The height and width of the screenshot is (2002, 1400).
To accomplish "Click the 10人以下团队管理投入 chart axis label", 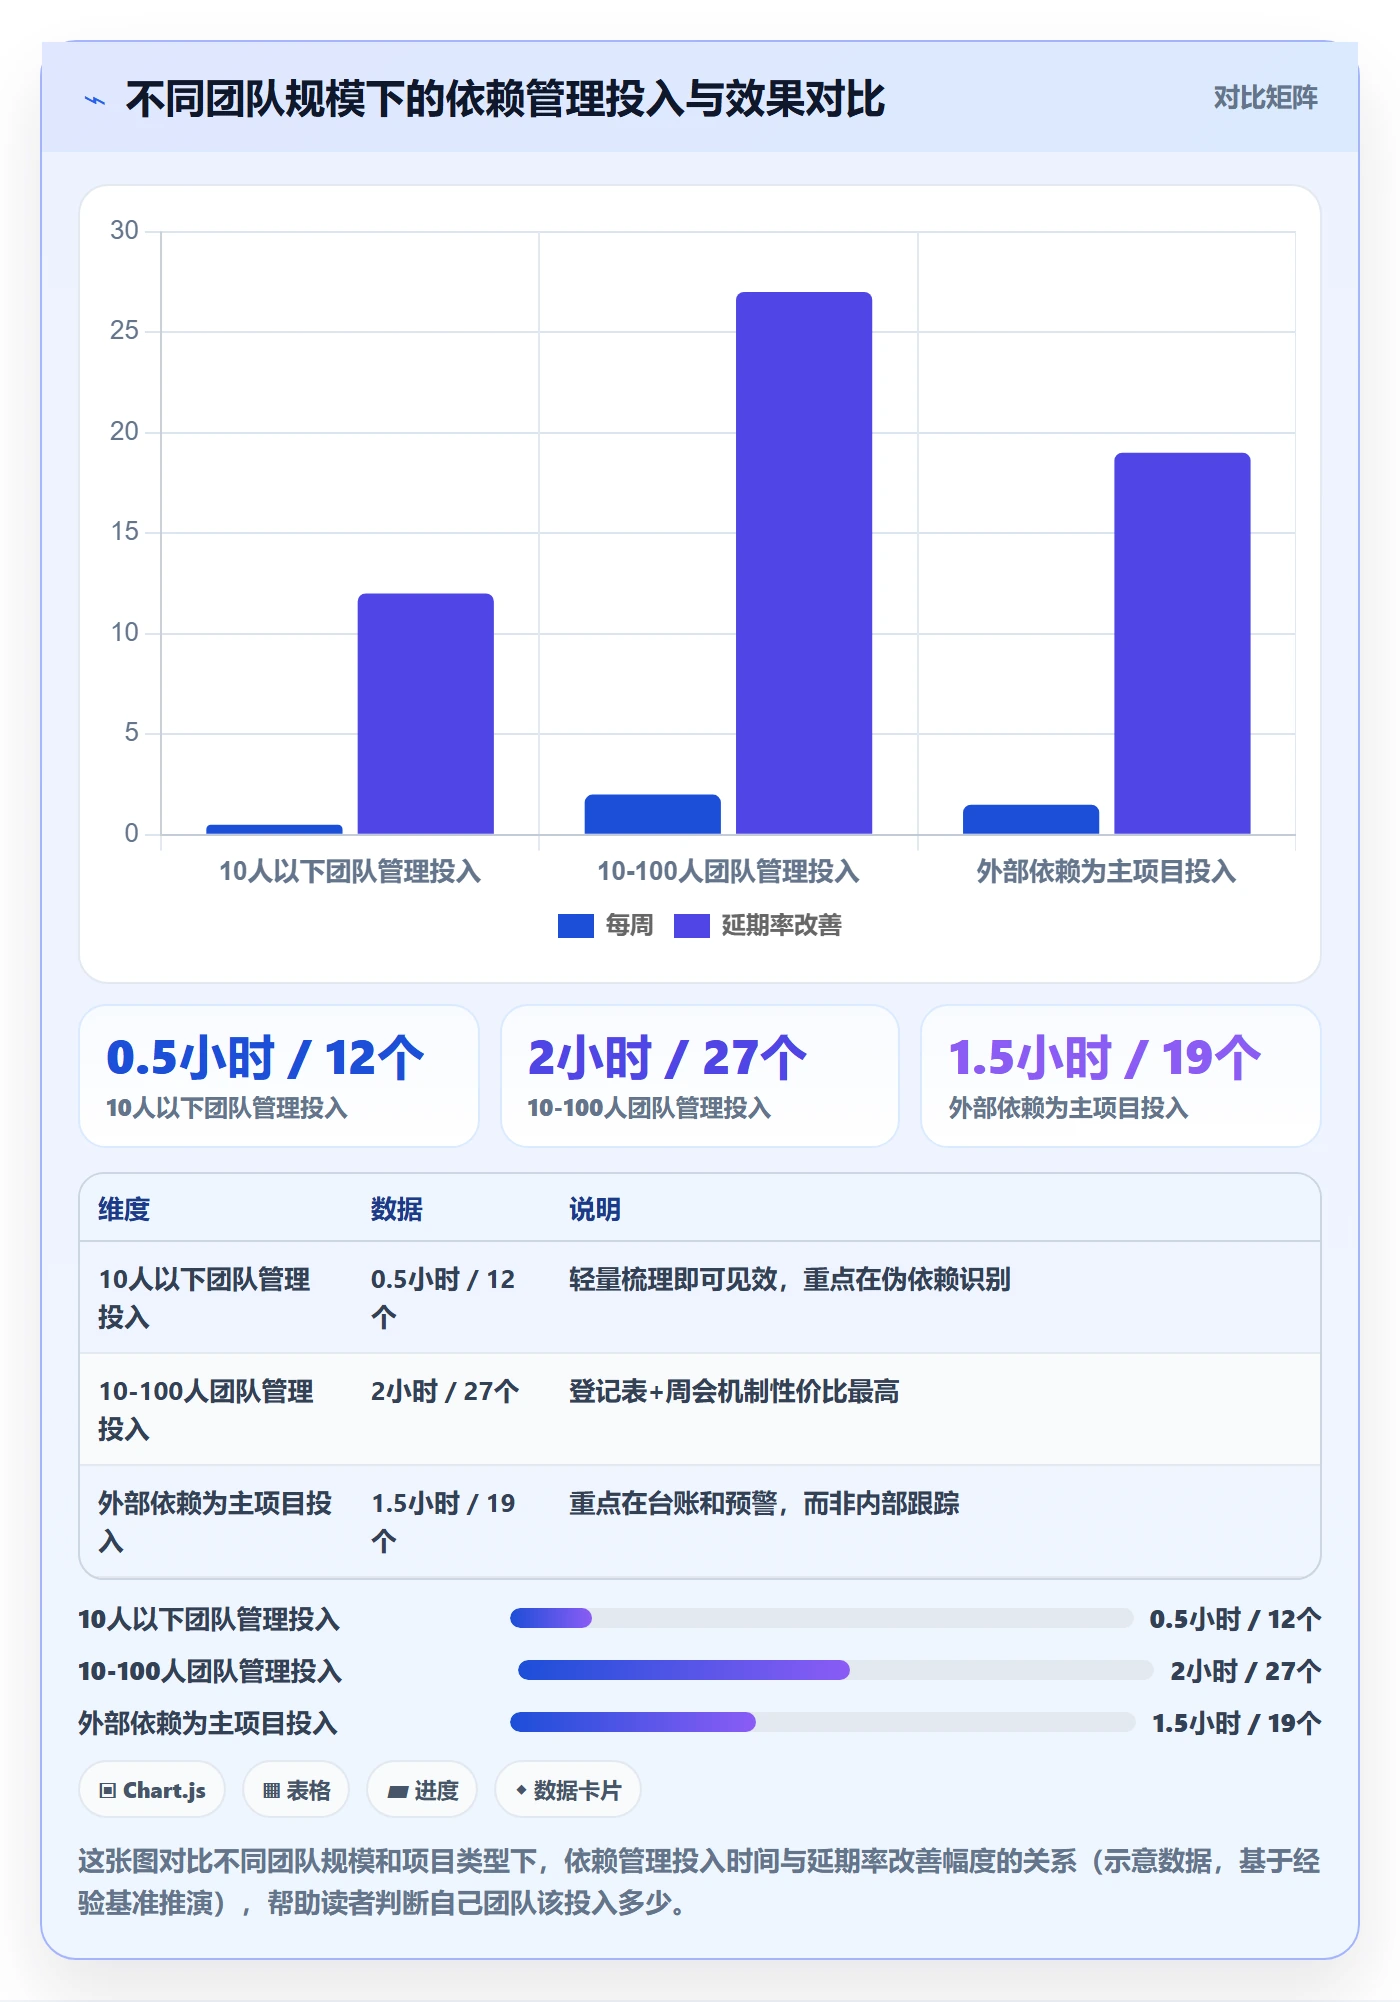I will click(350, 871).
